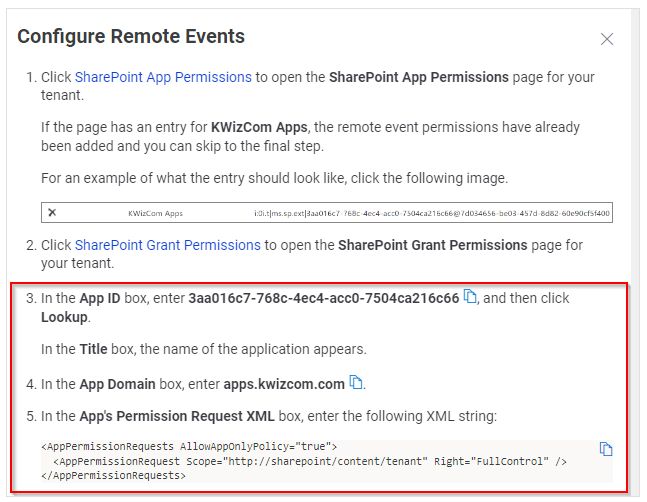Copy the App ID value
The width and height of the screenshot is (647, 502).
coord(470,296)
